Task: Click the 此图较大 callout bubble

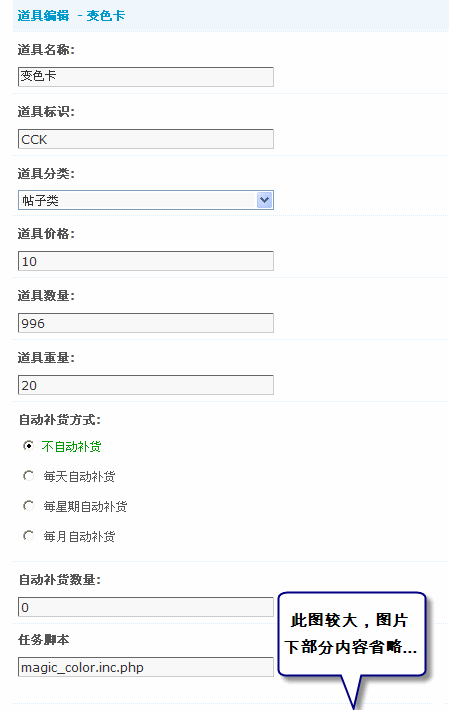Action: point(352,634)
